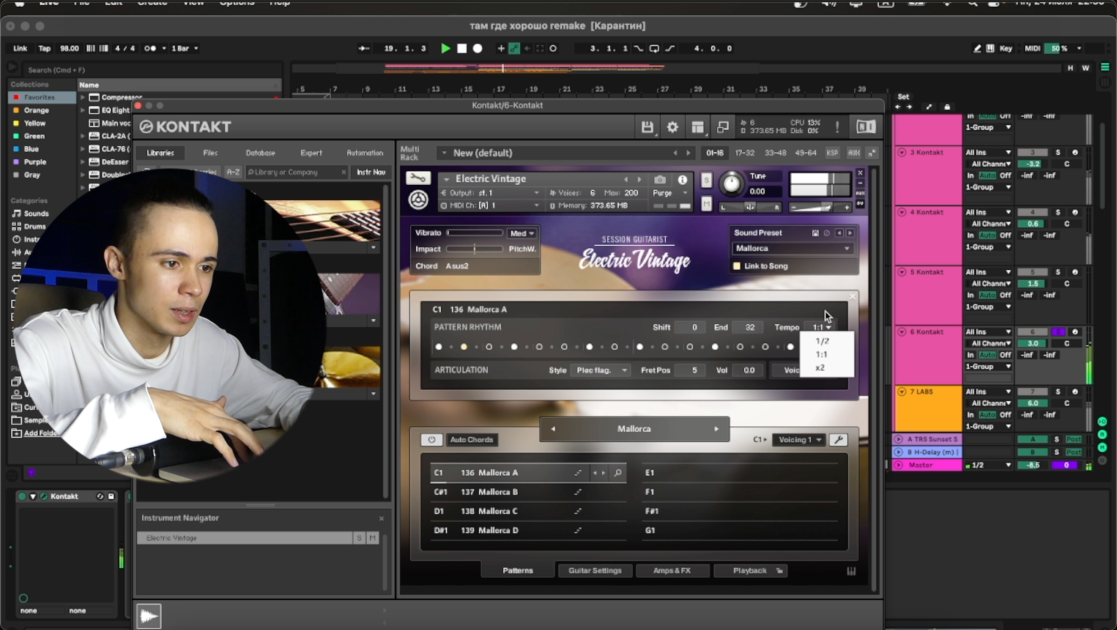
Task: Click previous song preset arrow beside Mallorca
Action: (553, 429)
